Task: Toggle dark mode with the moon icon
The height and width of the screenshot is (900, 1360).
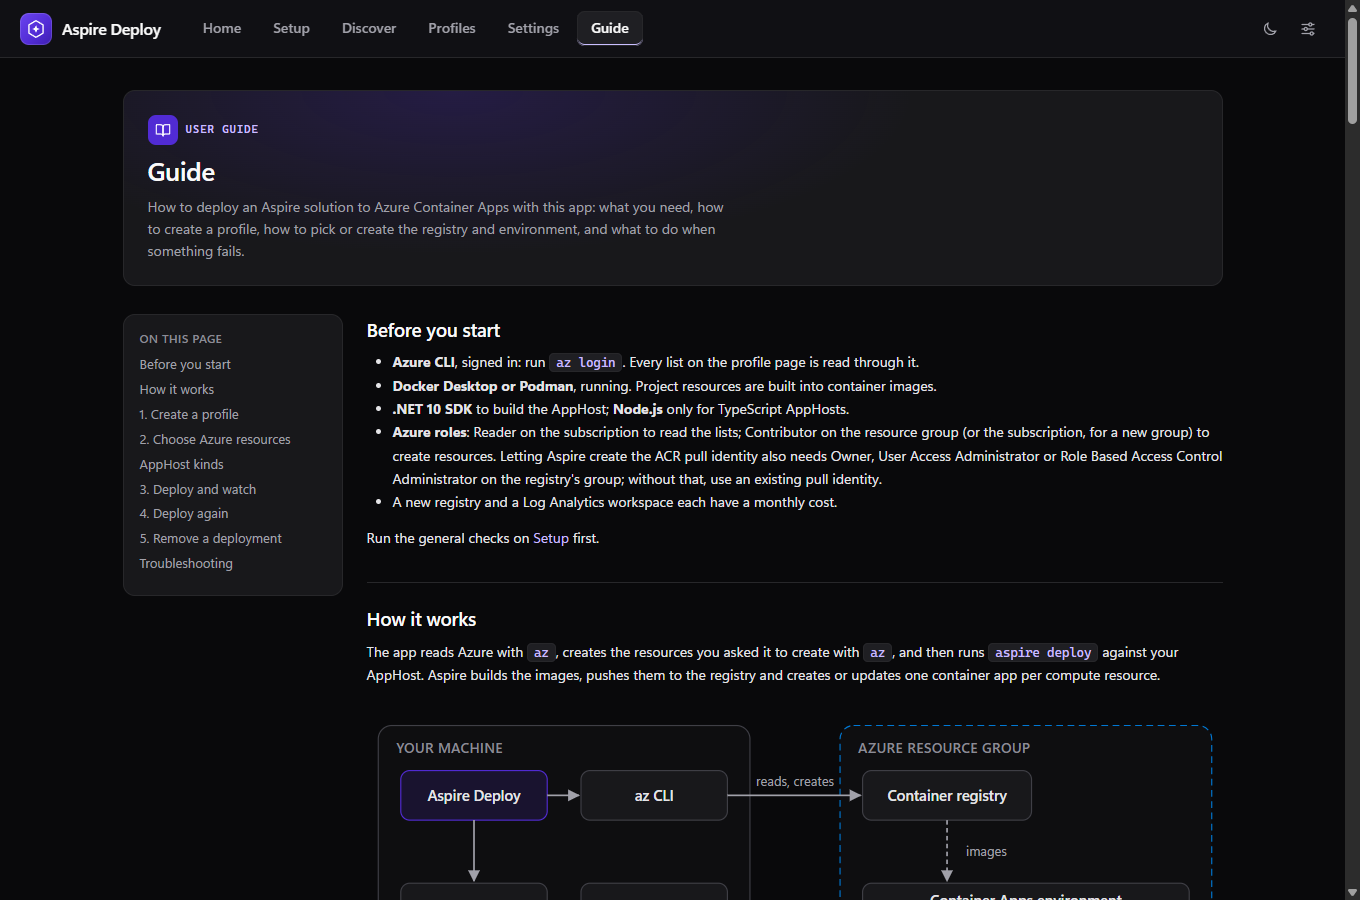Action: (x=1270, y=29)
